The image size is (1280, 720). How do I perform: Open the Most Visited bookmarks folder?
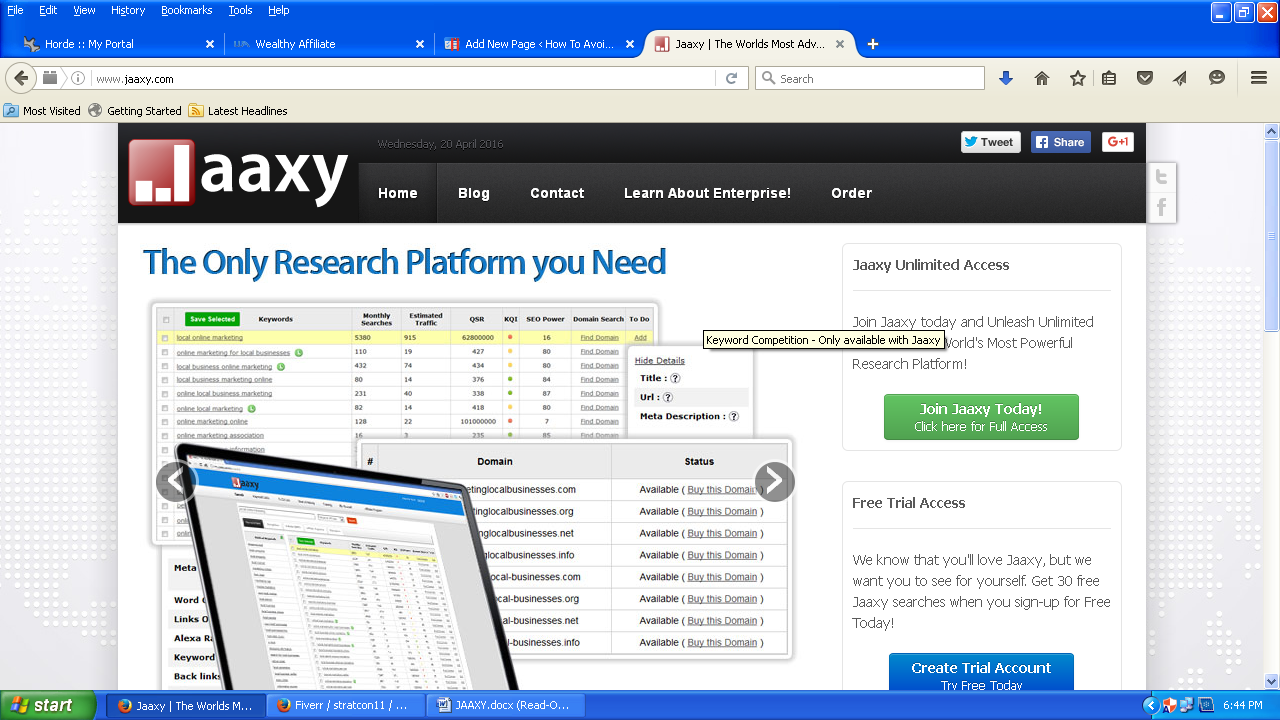tap(42, 111)
